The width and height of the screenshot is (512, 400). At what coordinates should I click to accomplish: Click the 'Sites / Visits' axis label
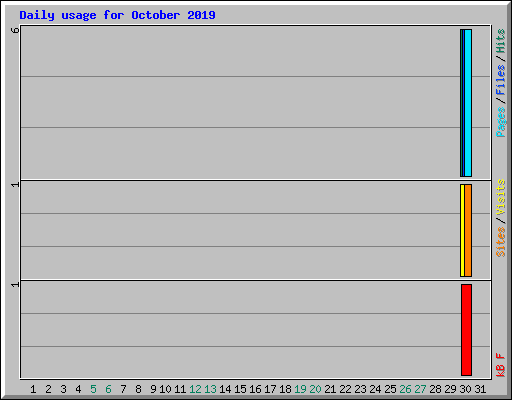500,218
